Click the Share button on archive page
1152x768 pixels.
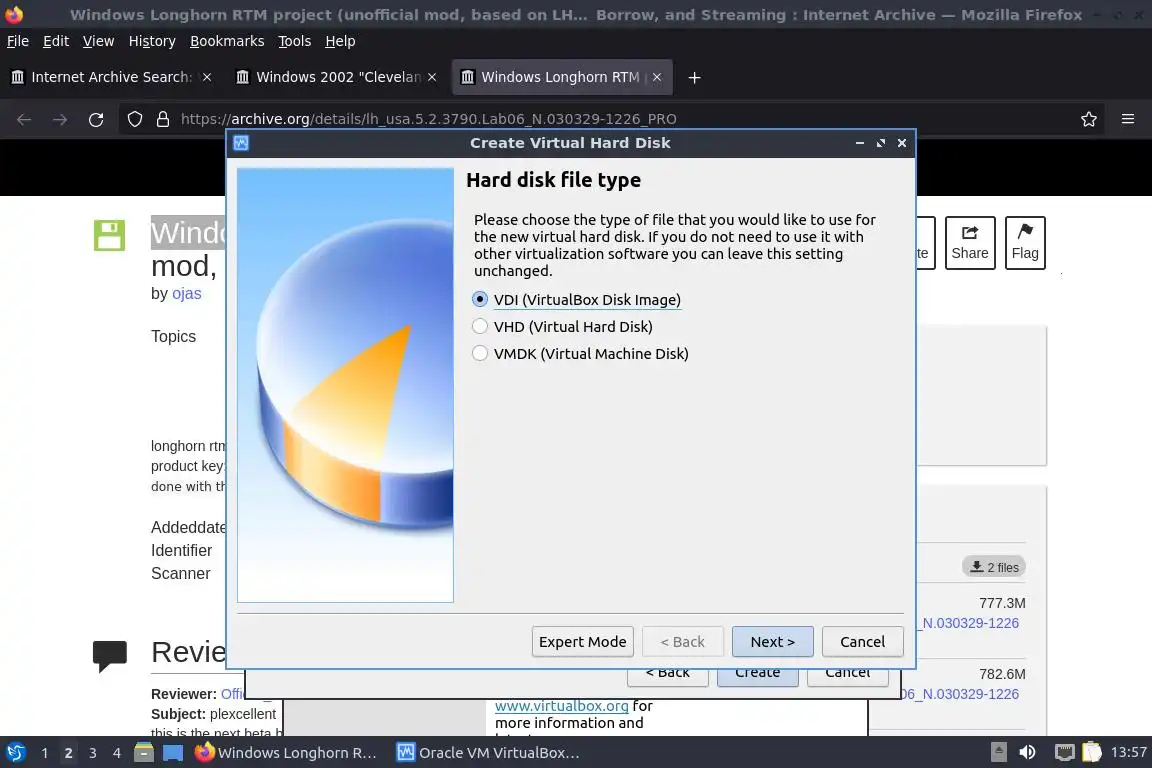pyautogui.click(x=970, y=243)
